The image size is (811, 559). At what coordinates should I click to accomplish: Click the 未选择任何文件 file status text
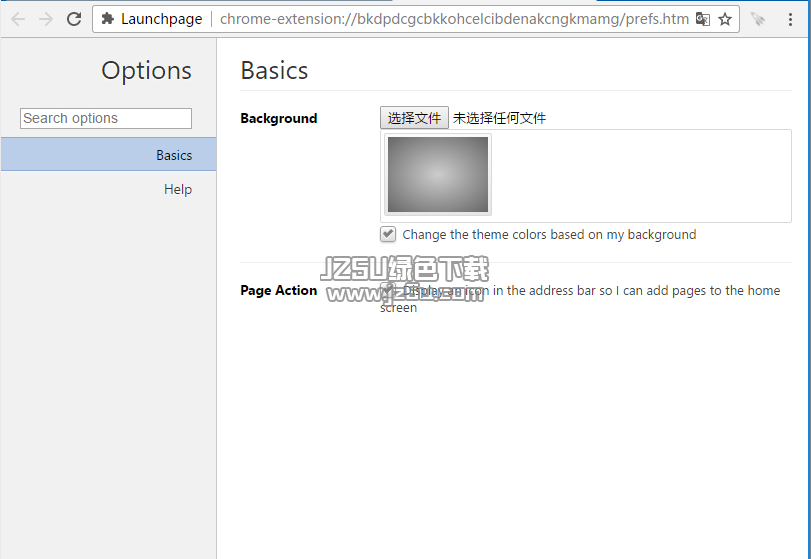[499, 118]
